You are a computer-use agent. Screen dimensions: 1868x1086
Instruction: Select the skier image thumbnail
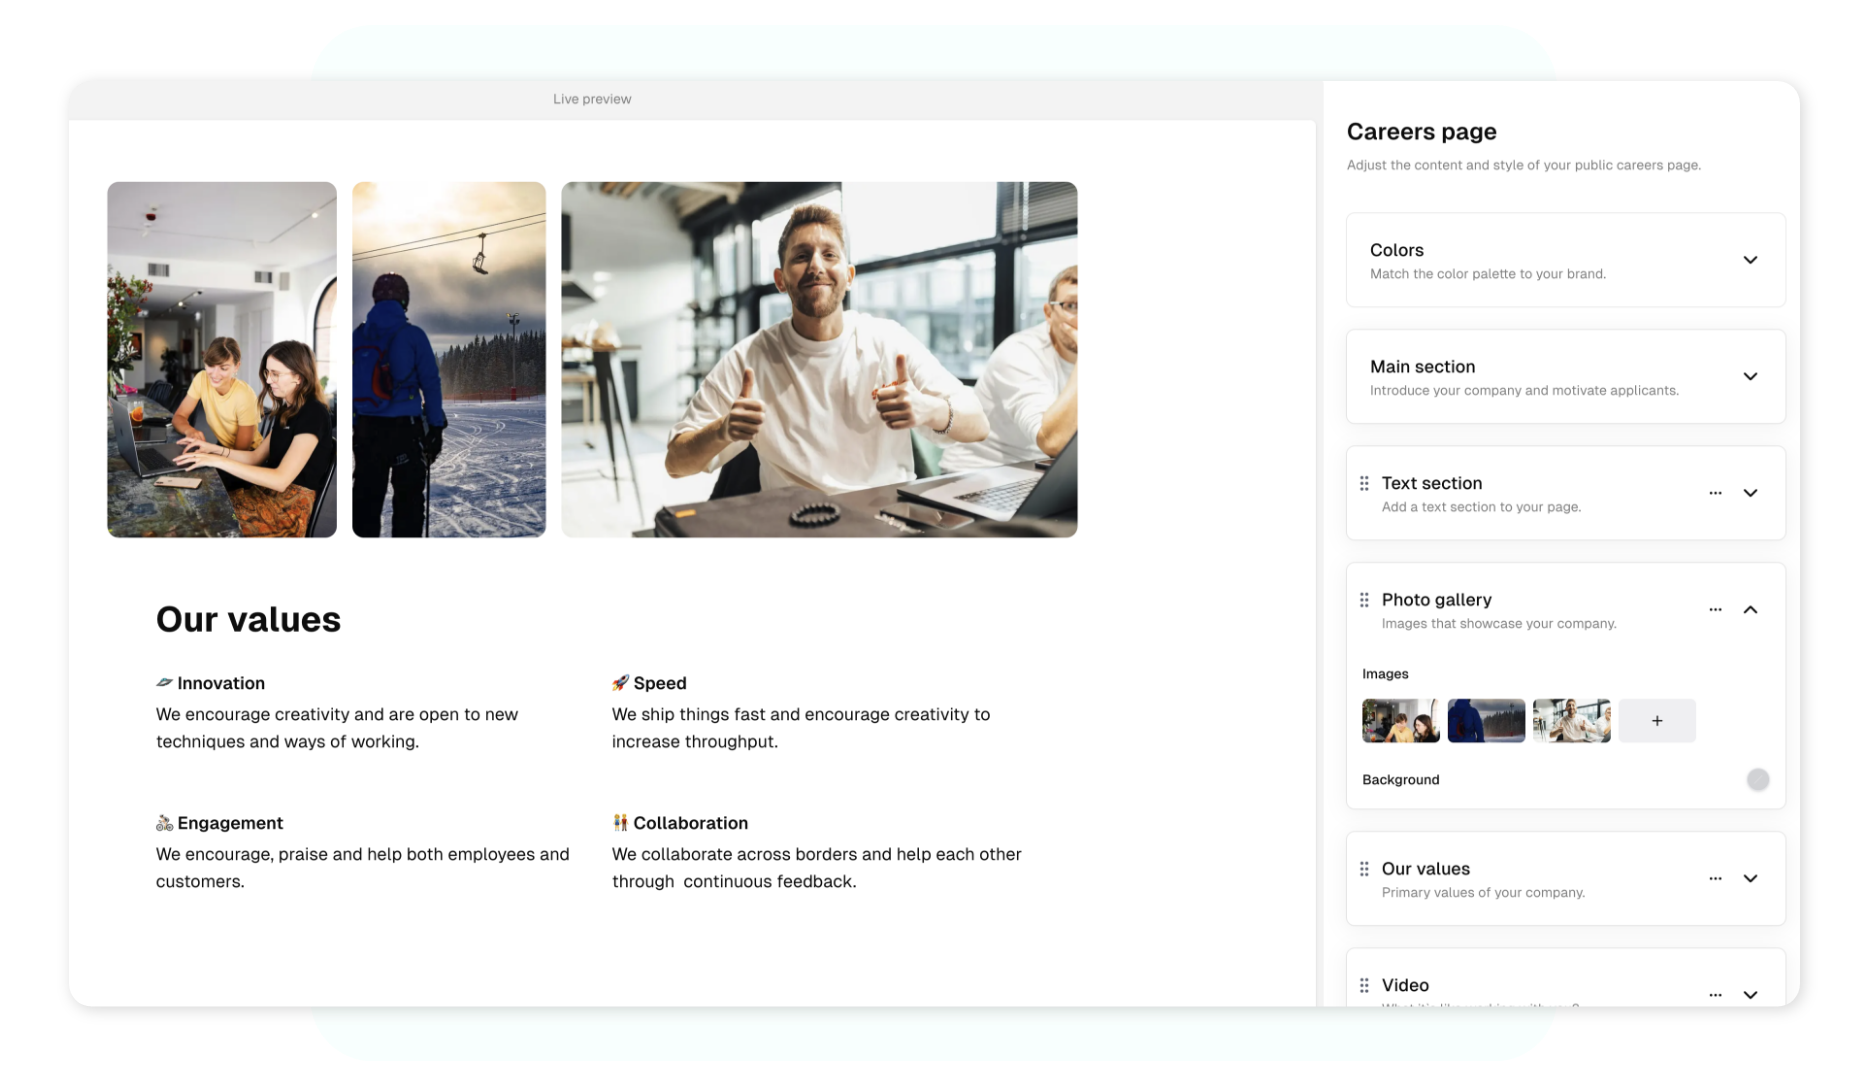click(x=1486, y=721)
